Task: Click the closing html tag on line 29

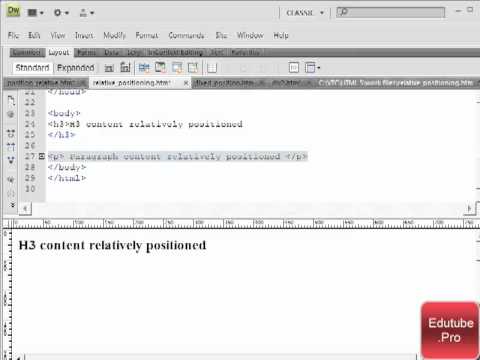Action: [x=67, y=178]
